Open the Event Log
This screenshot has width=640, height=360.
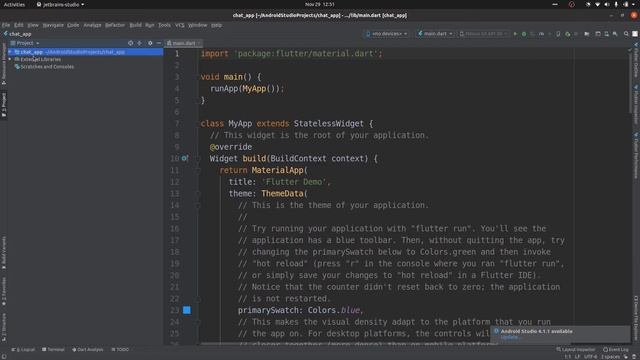pyautogui.click(x=616, y=349)
